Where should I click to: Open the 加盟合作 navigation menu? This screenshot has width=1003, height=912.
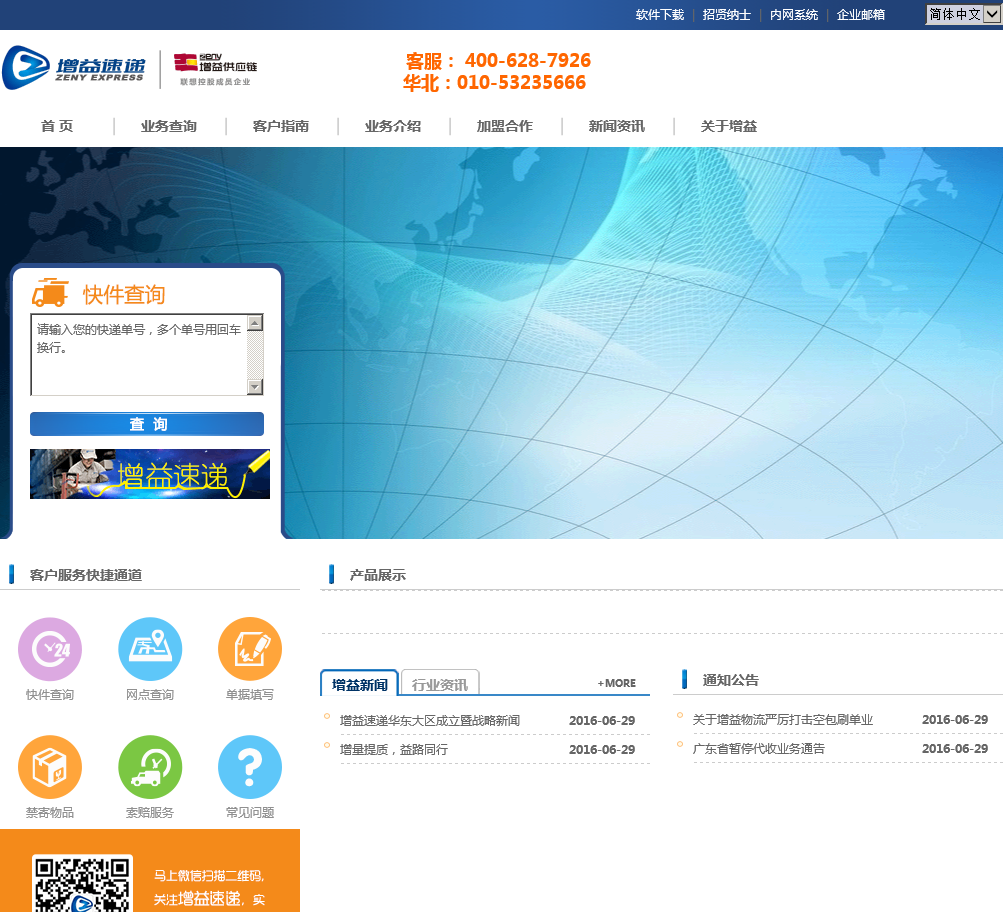505,126
